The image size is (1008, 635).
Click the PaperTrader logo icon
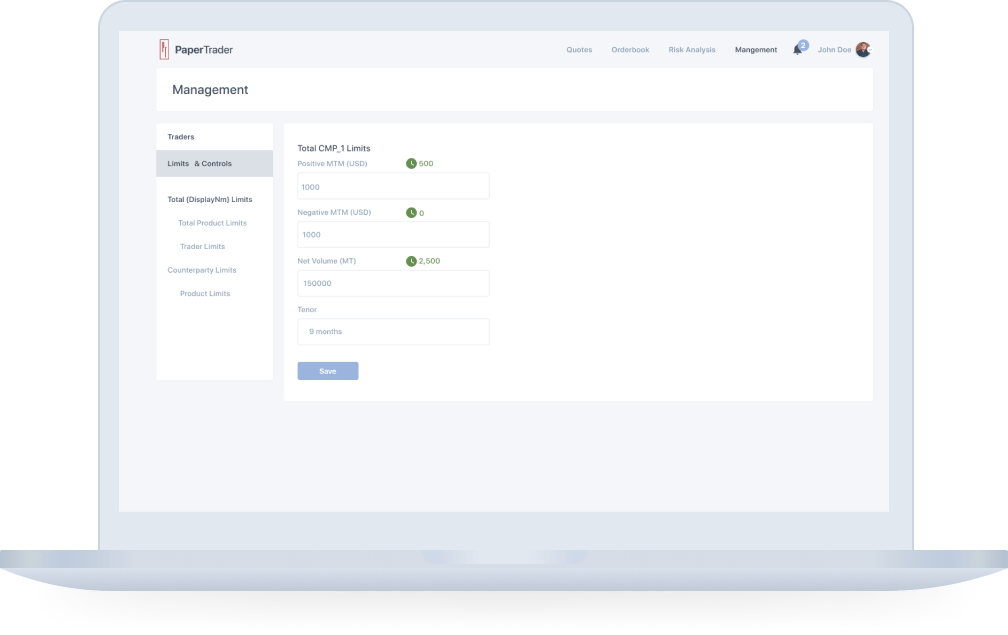click(x=164, y=49)
